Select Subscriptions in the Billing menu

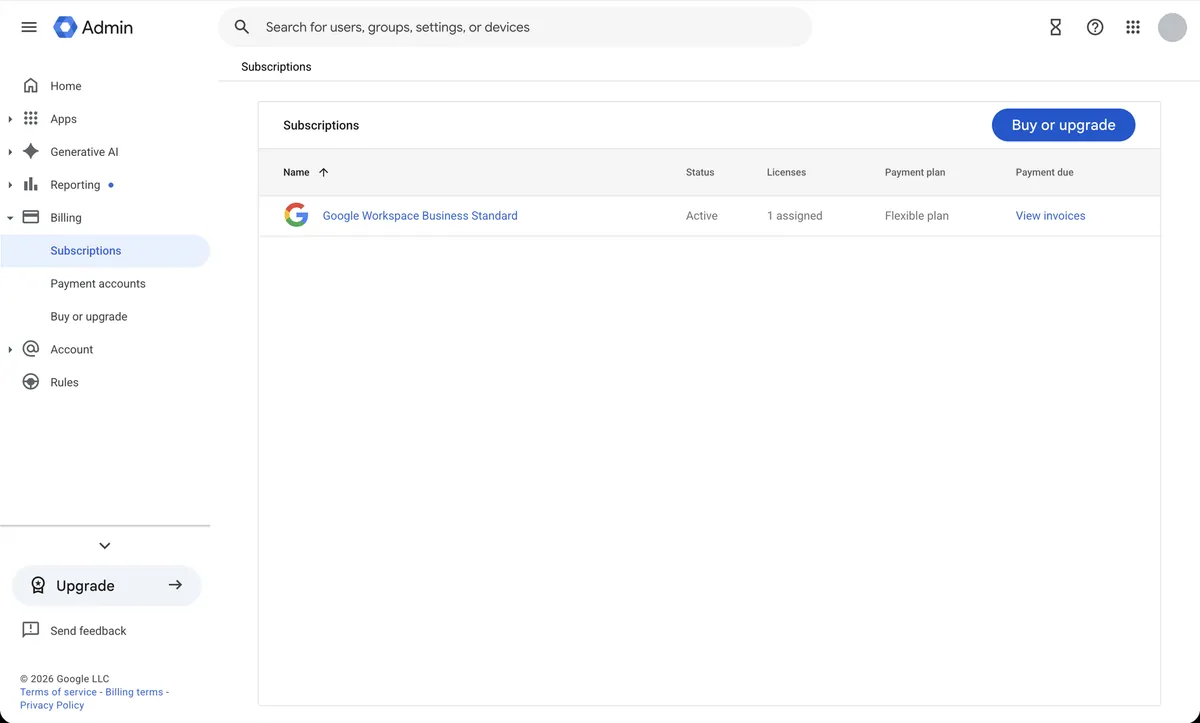pyautogui.click(x=105, y=251)
